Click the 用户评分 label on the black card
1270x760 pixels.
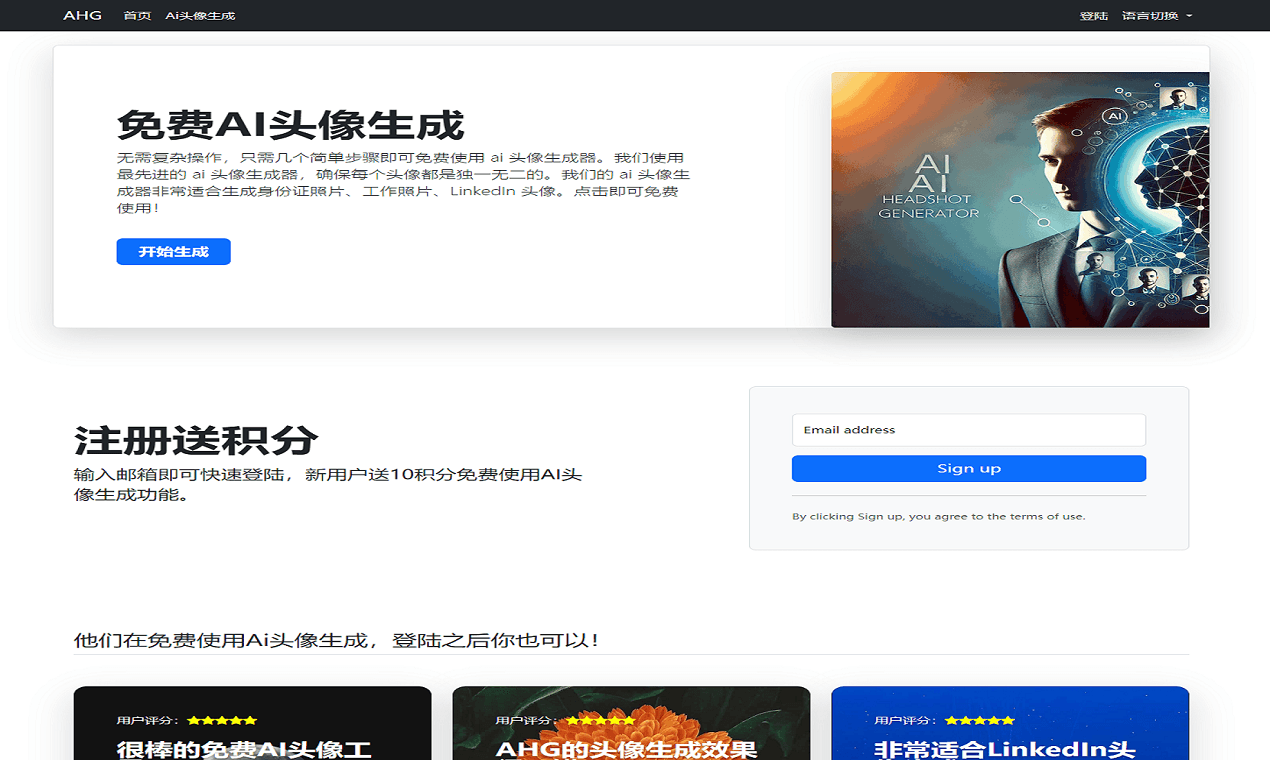pos(147,720)
